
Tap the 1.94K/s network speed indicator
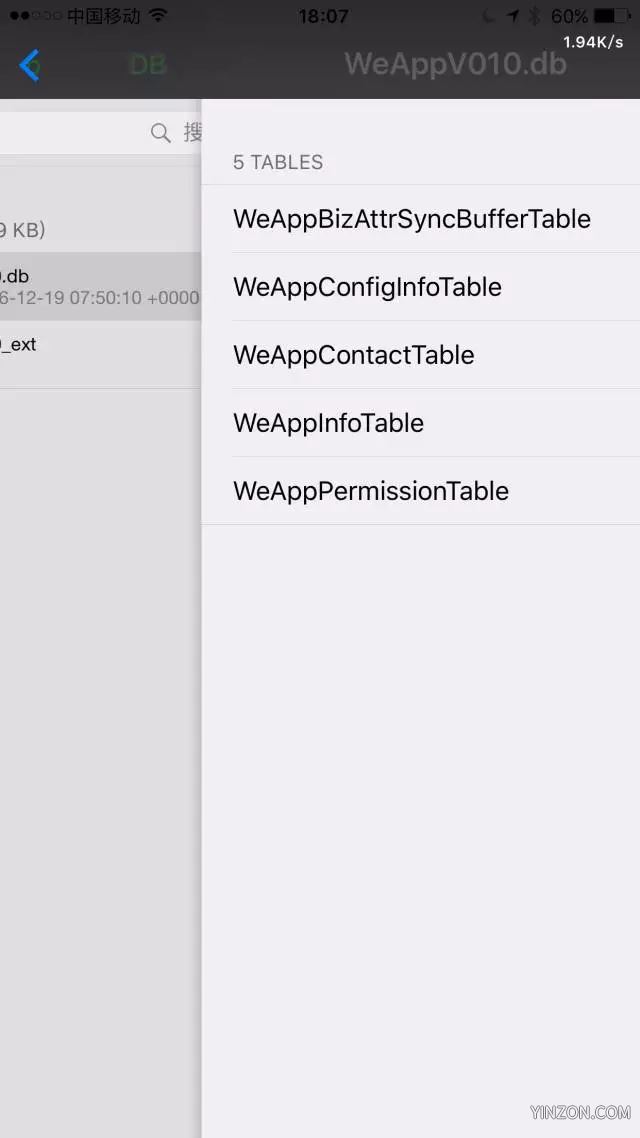[x=593, y=42]
